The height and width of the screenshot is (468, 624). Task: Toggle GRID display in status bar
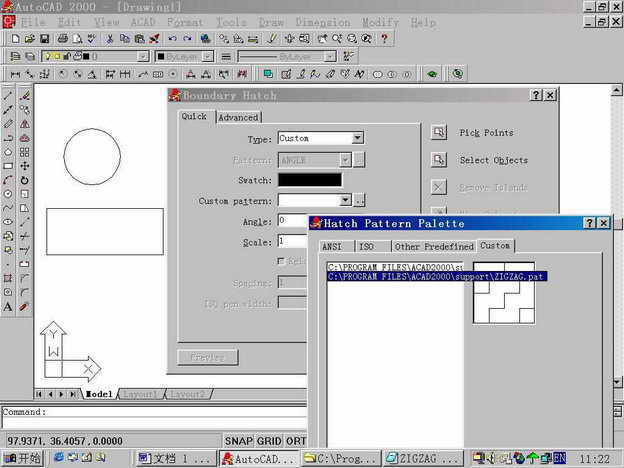(x=268, y=440)
